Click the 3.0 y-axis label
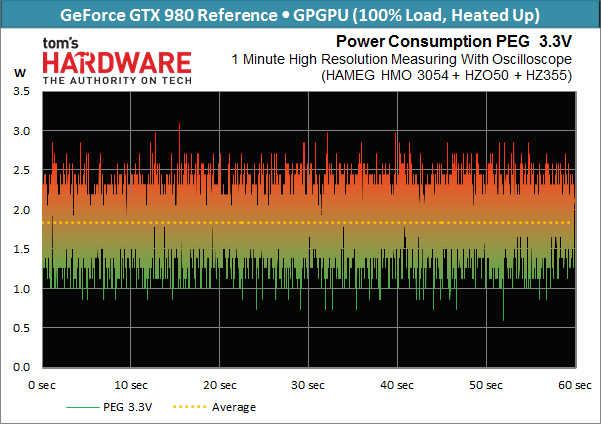The height and width of the screenshot is (424, 601). 21,131
